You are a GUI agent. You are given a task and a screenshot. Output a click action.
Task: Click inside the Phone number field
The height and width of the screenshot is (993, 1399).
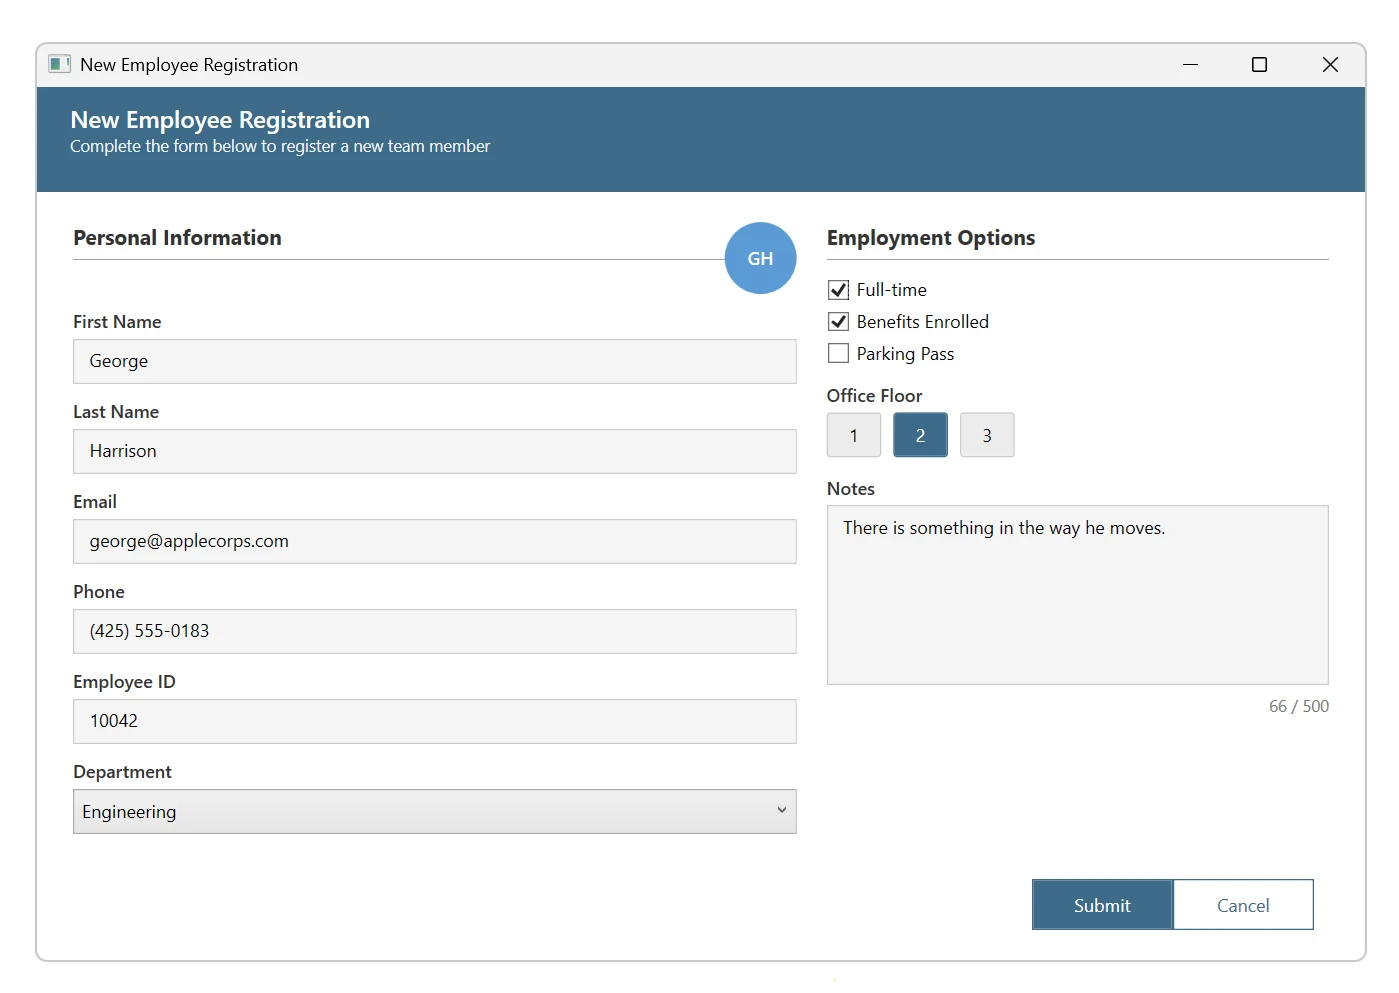pyautogui.click(x=435, y=631)
